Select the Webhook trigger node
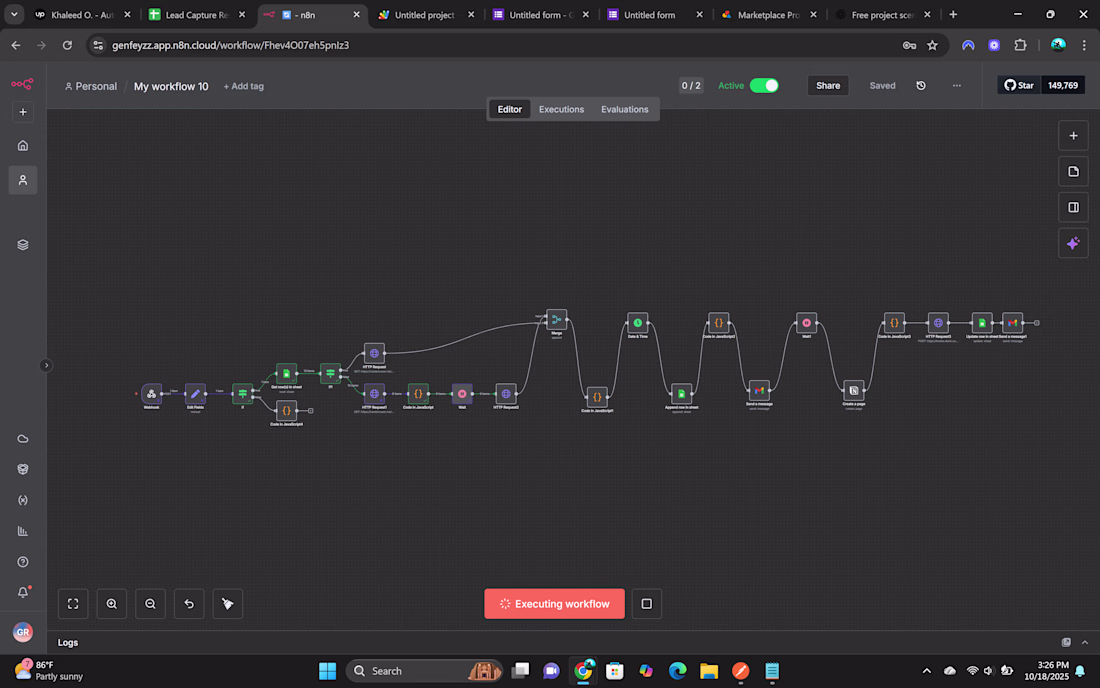Screen dimensions: 1100x688 [152, 393]
